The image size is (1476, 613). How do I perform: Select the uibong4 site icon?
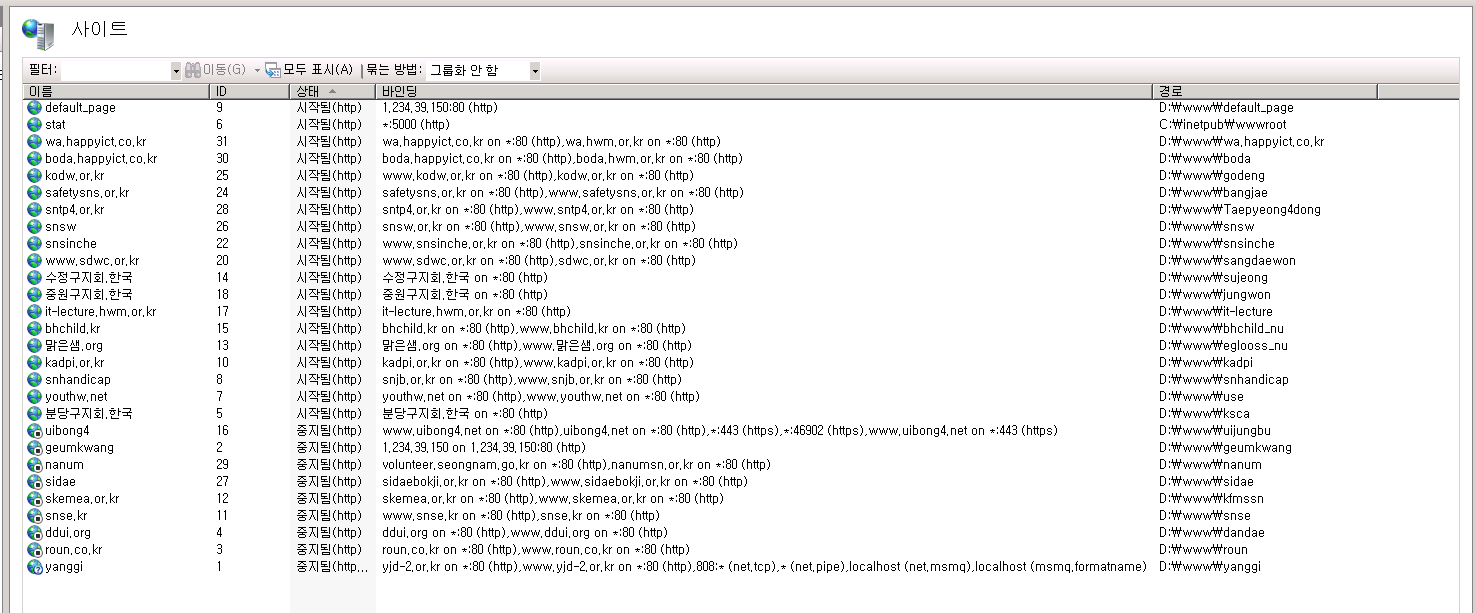pos(35,430)
